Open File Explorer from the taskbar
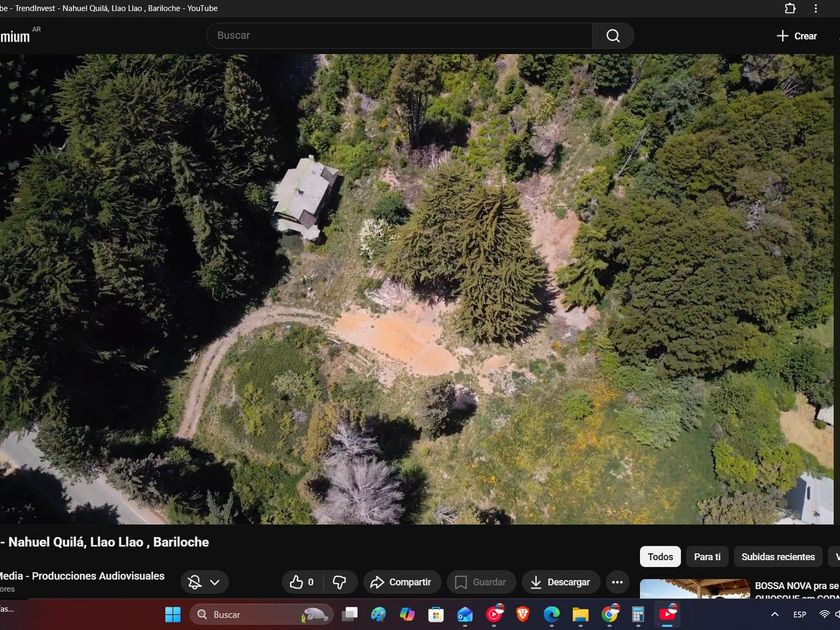 [x=580, y=614]
